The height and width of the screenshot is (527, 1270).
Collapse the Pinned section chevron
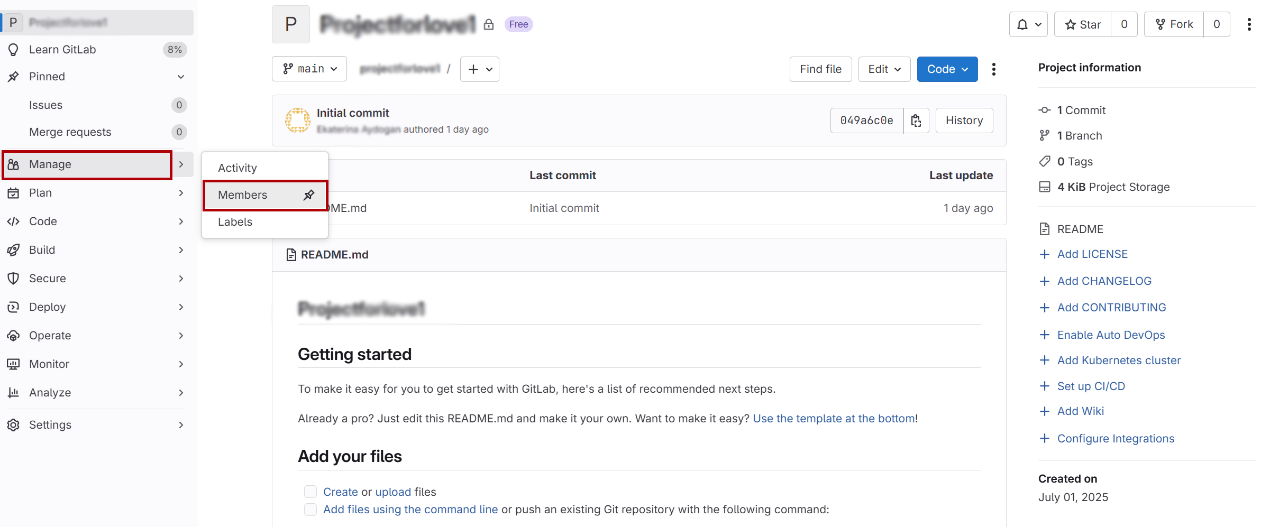point(181,77)
